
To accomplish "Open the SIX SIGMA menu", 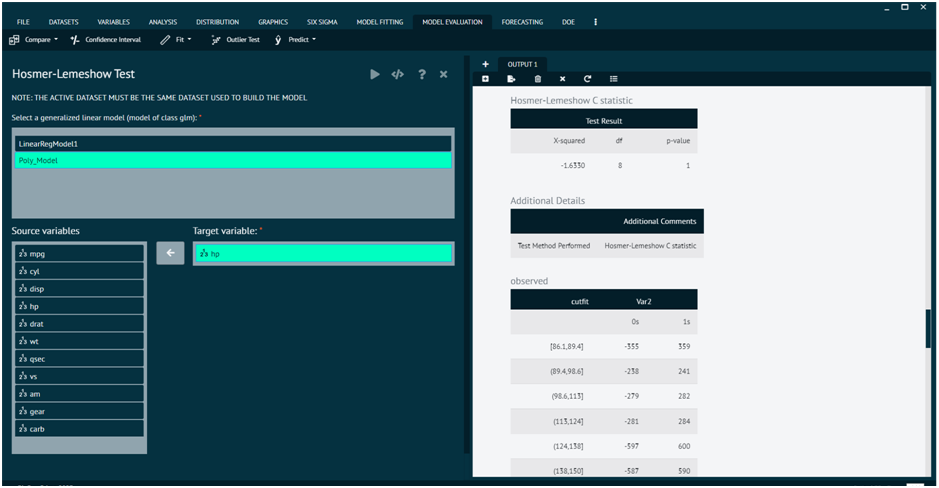I will coord(322,22).
